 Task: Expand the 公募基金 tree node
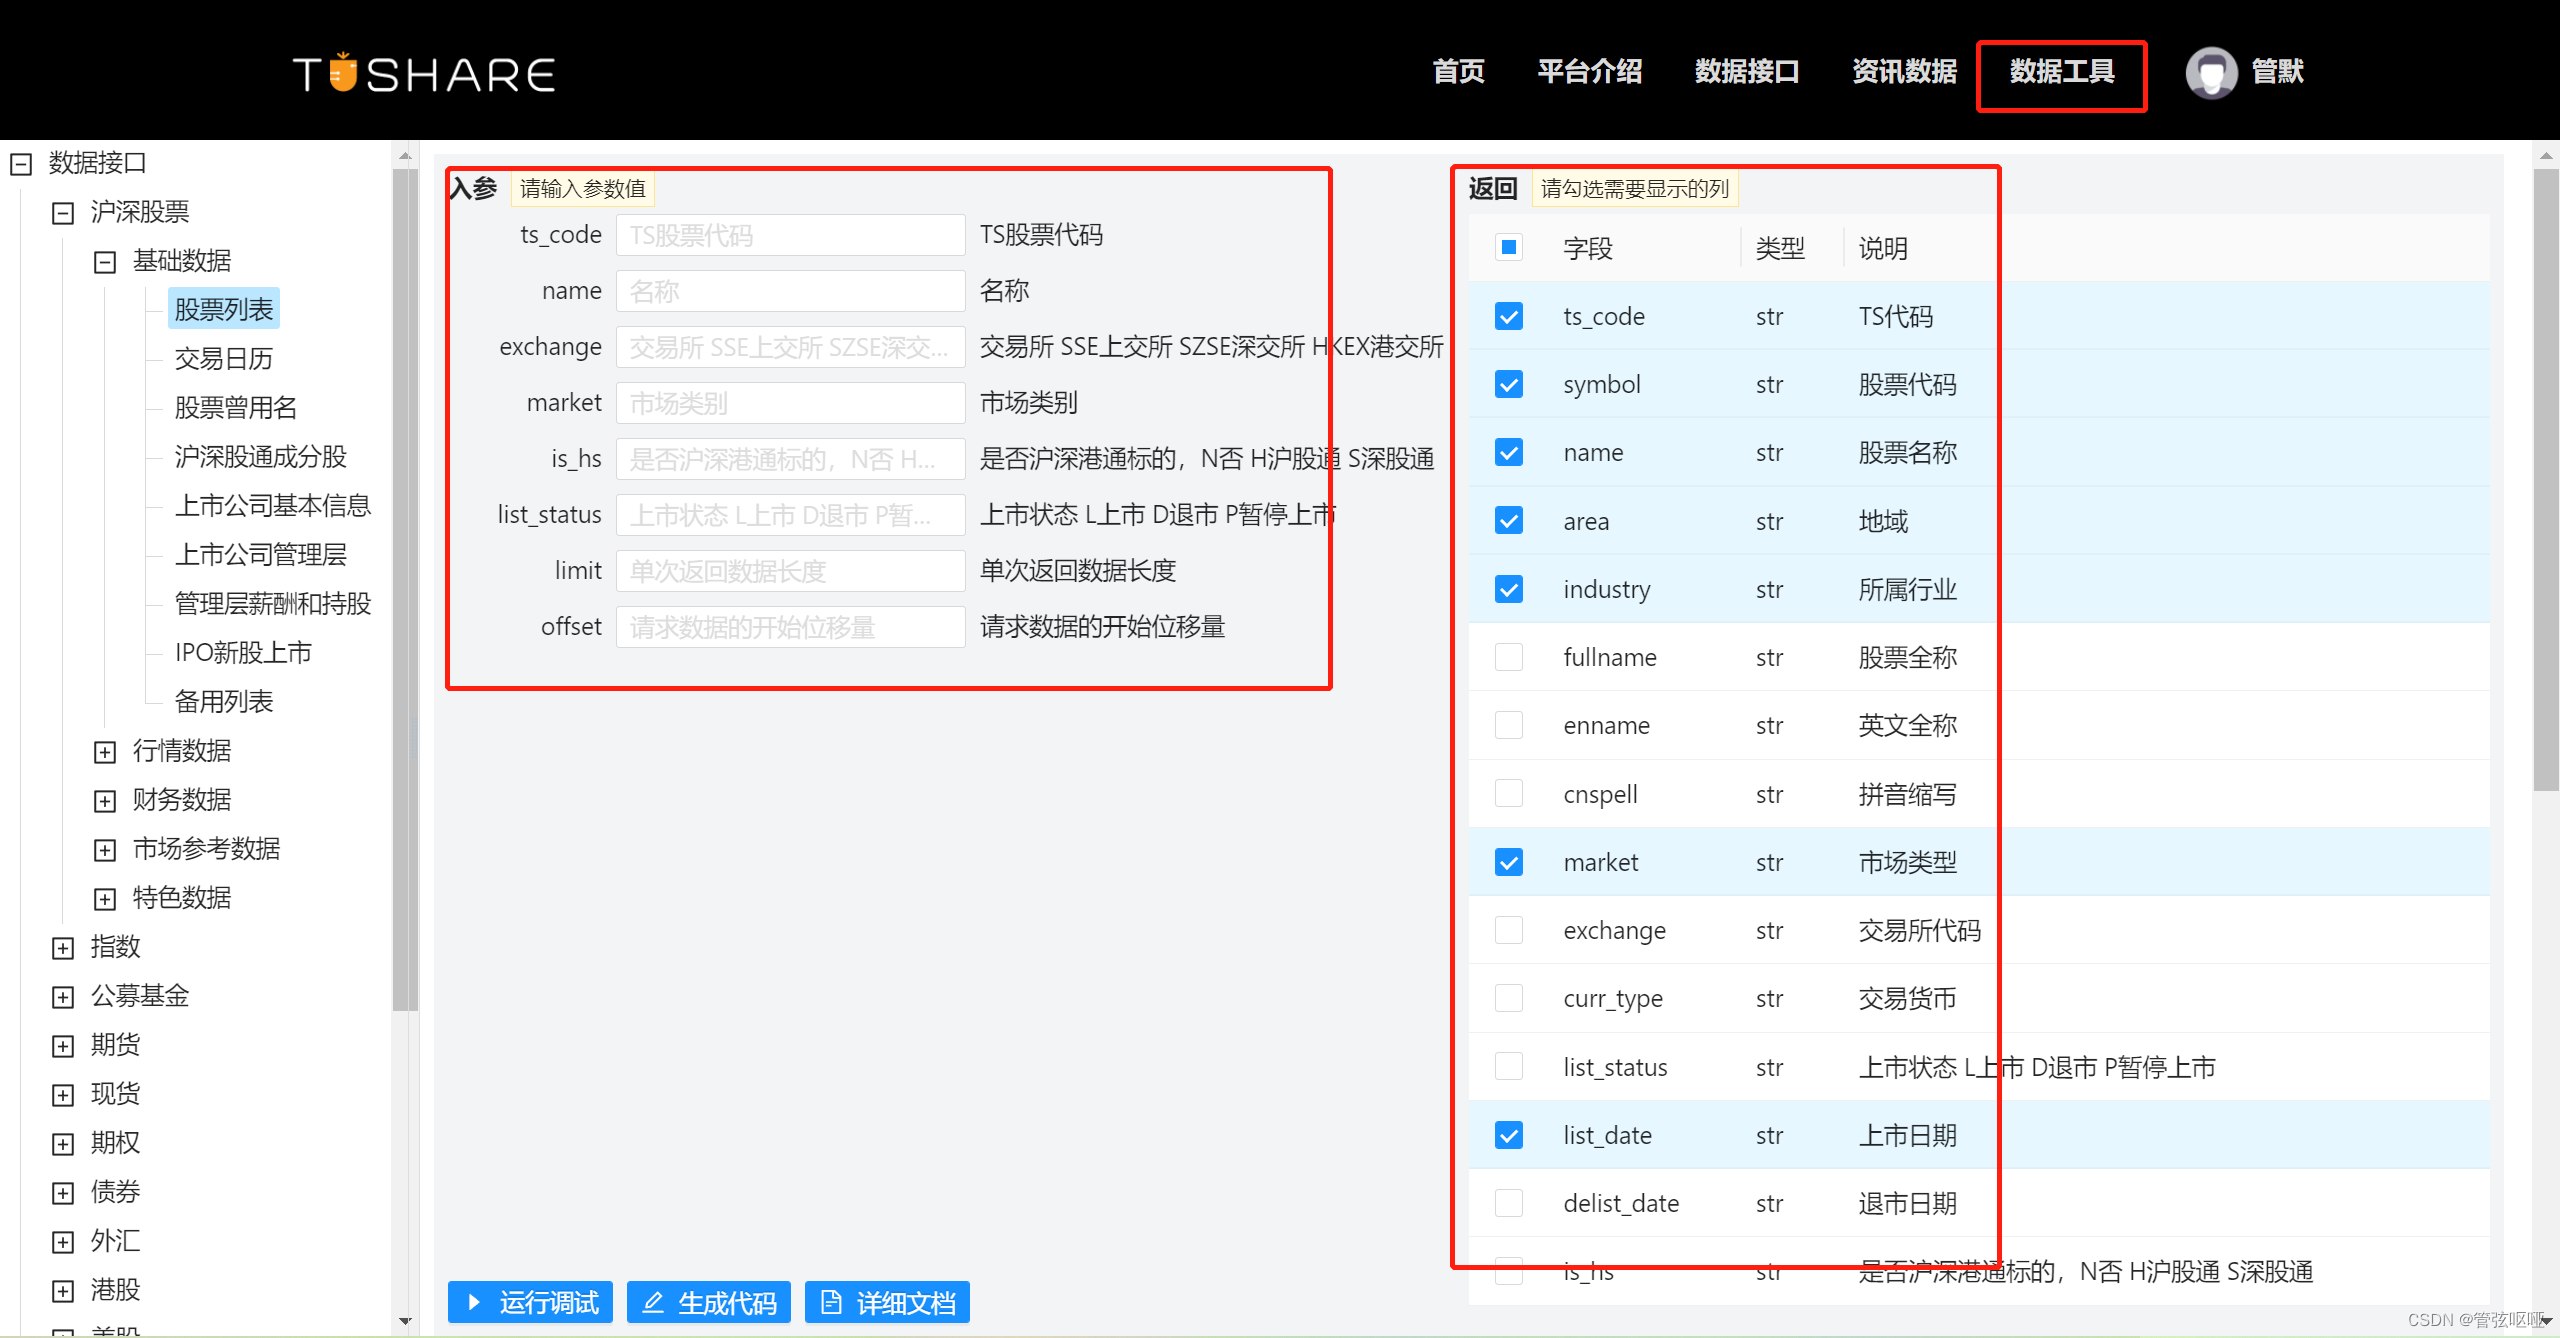(x=63, y=995)
